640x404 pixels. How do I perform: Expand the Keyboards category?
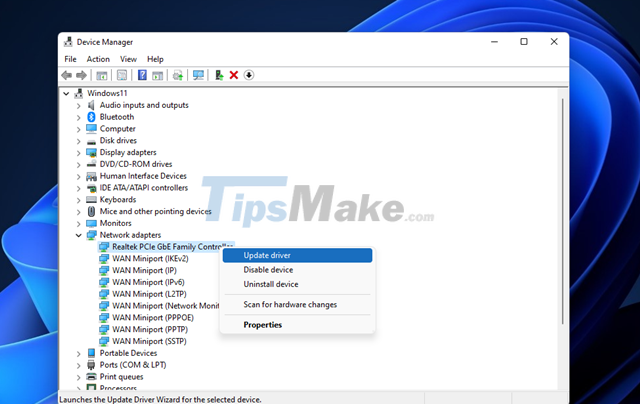tap(78, 200)
